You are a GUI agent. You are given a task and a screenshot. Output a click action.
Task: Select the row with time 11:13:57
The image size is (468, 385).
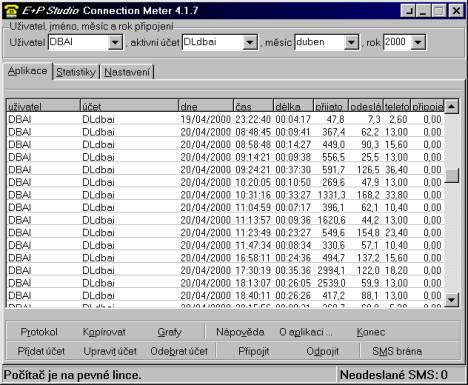click(225, 220)
